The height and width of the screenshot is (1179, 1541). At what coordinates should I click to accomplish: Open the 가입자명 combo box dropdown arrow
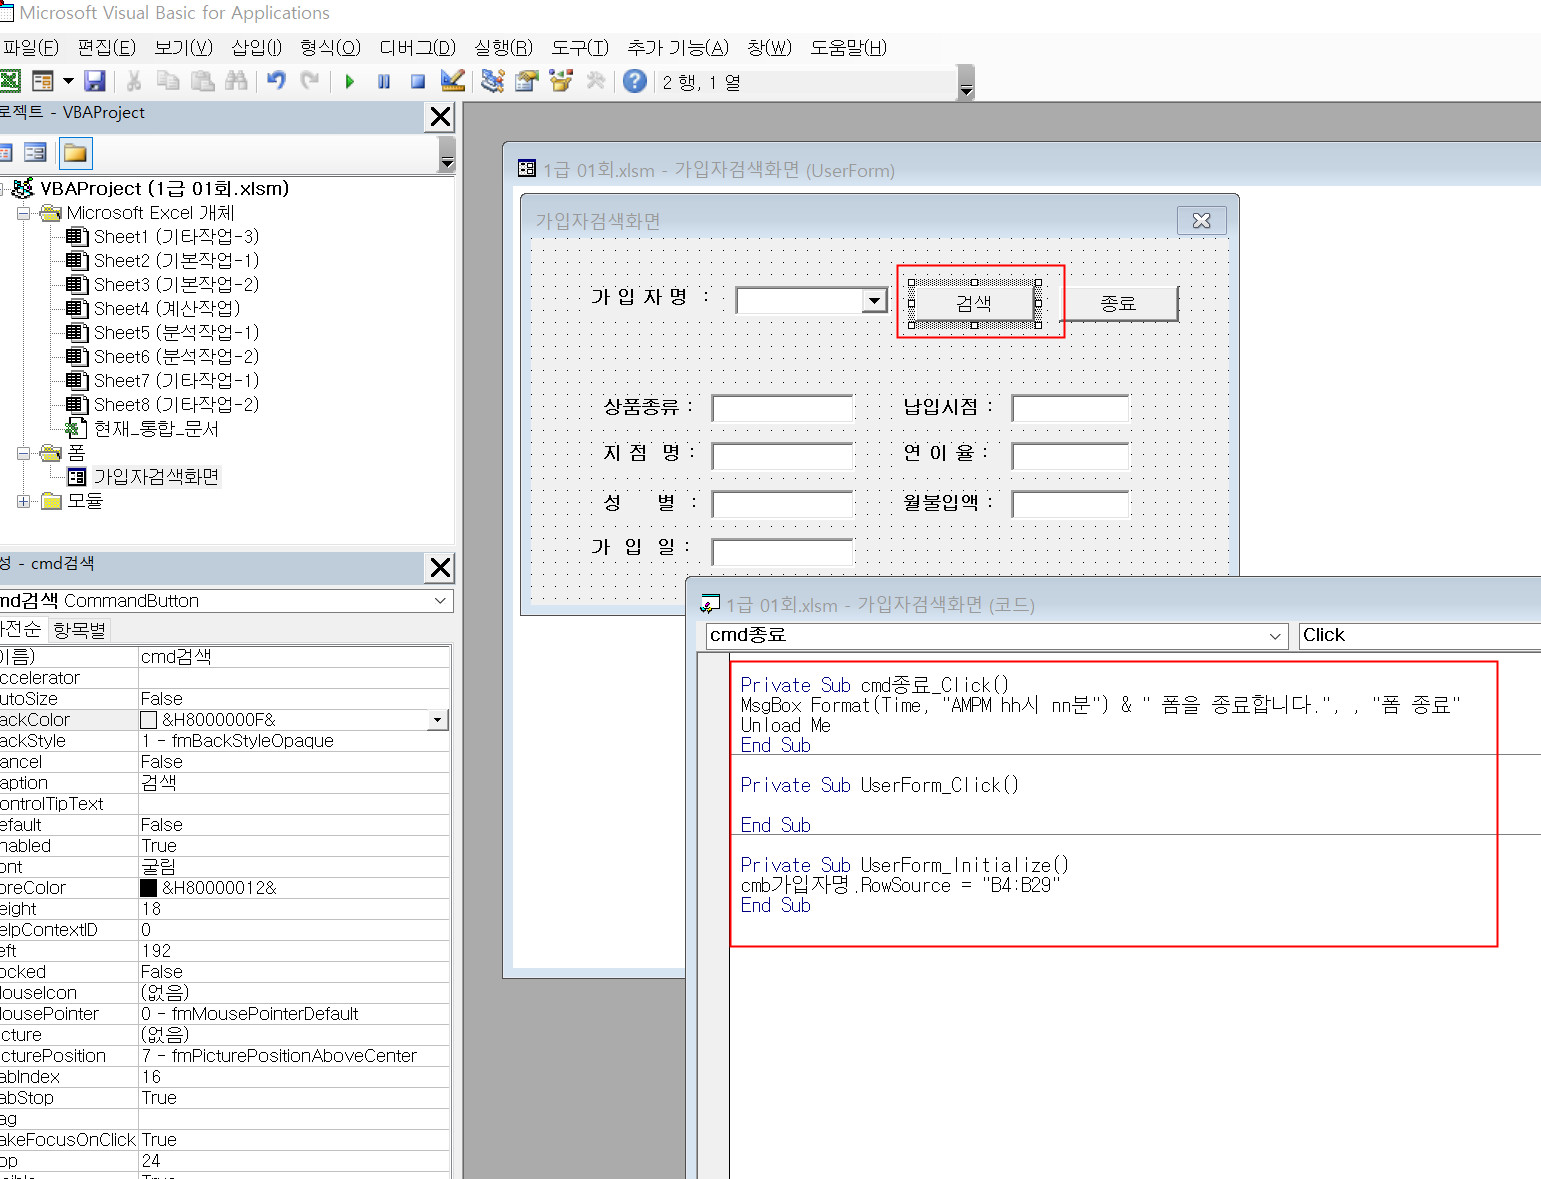point(874,300)
